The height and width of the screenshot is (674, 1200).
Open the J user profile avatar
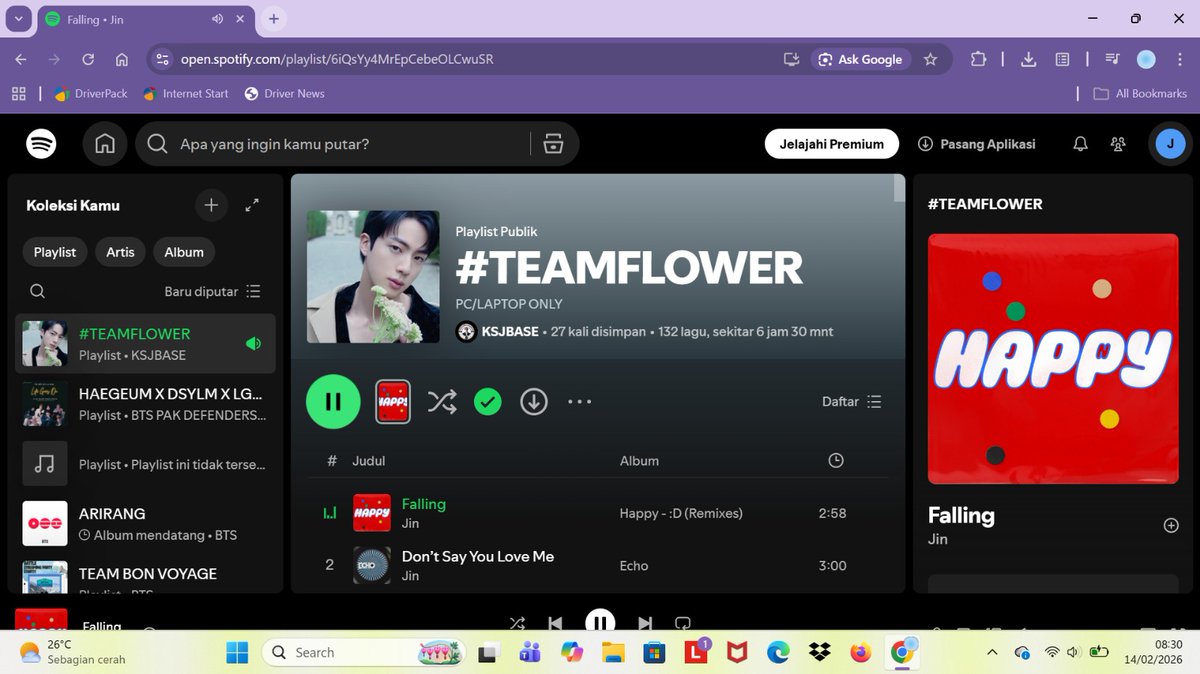pyautogui.click(x=1170, y=144)
